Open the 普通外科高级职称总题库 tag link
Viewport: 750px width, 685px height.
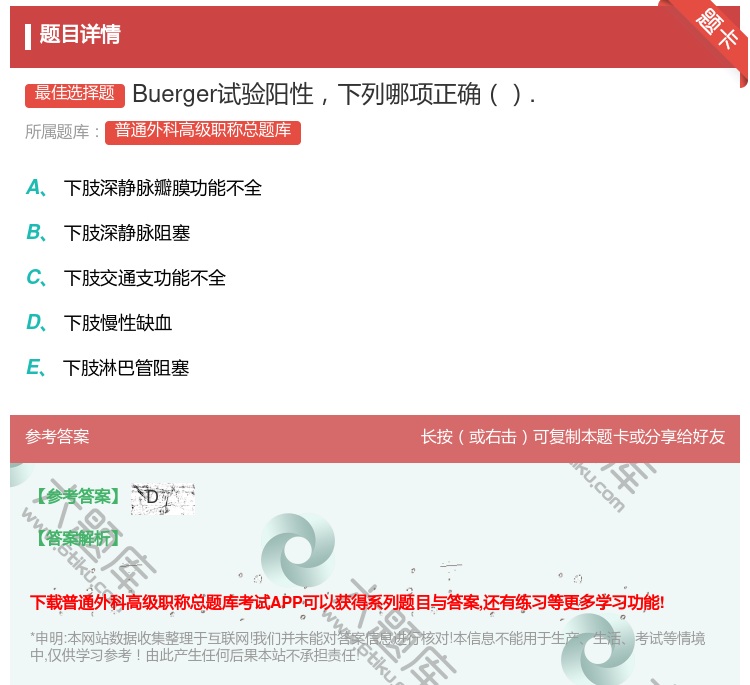[203, 132]
